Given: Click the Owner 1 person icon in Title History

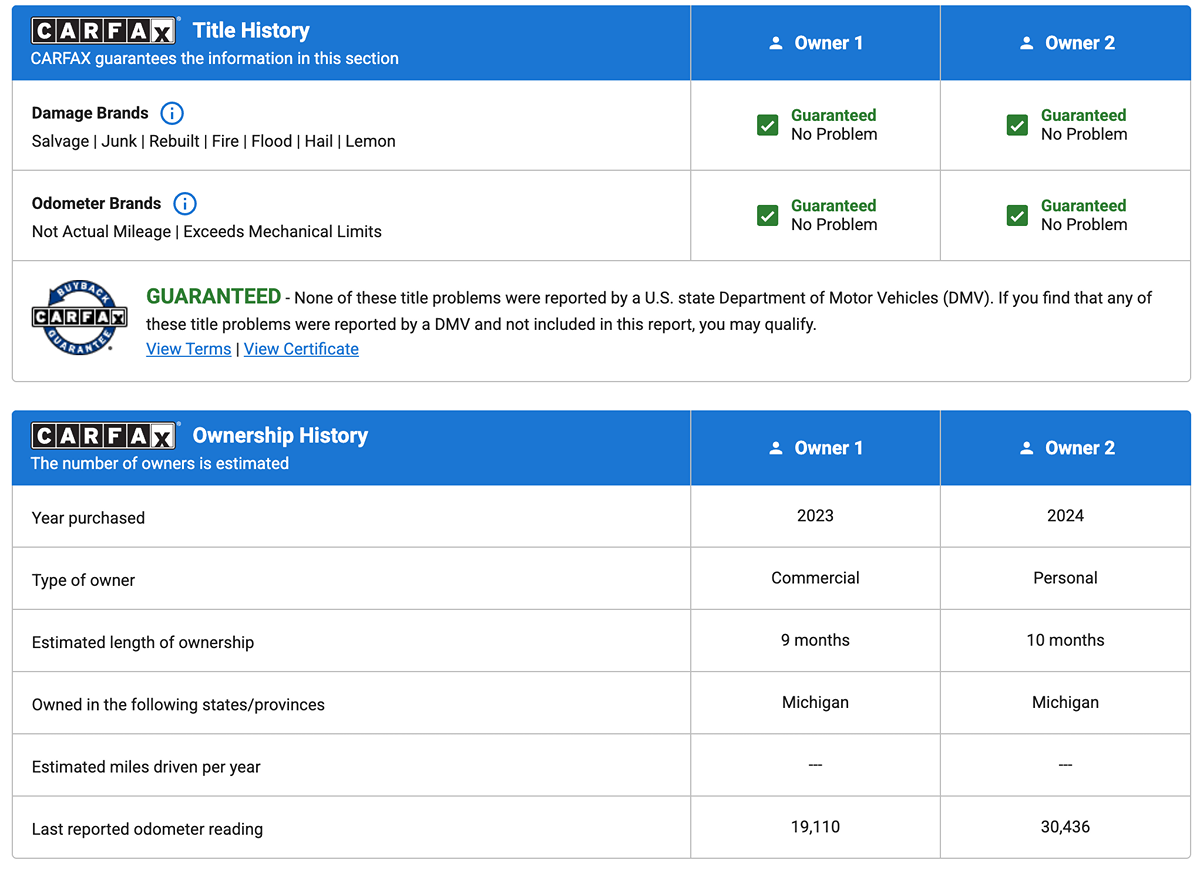Looking at the screenshot, I should (776, 43).
